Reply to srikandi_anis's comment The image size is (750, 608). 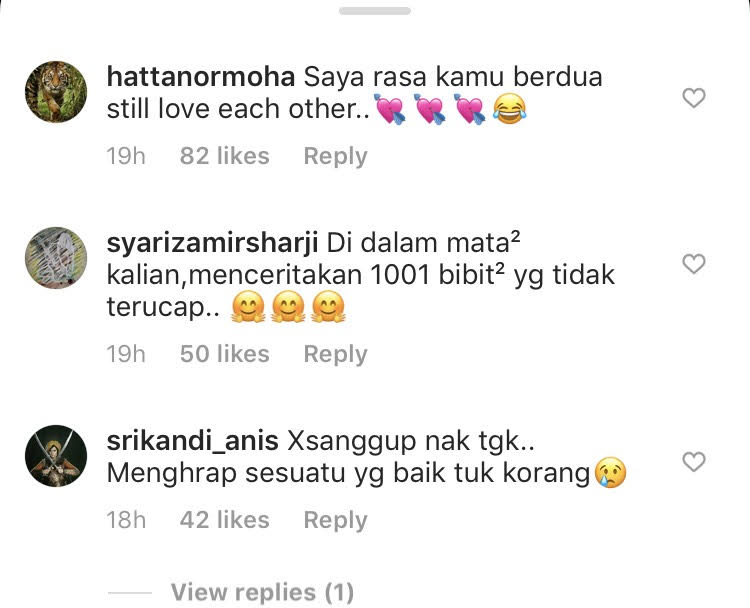pos(335,520)
